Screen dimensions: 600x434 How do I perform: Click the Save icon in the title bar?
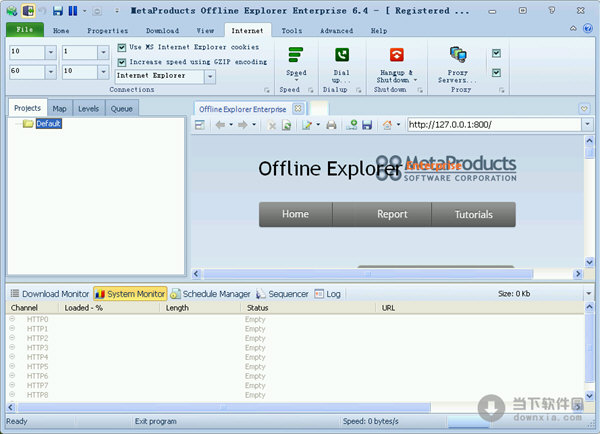(x=58, y=11)
